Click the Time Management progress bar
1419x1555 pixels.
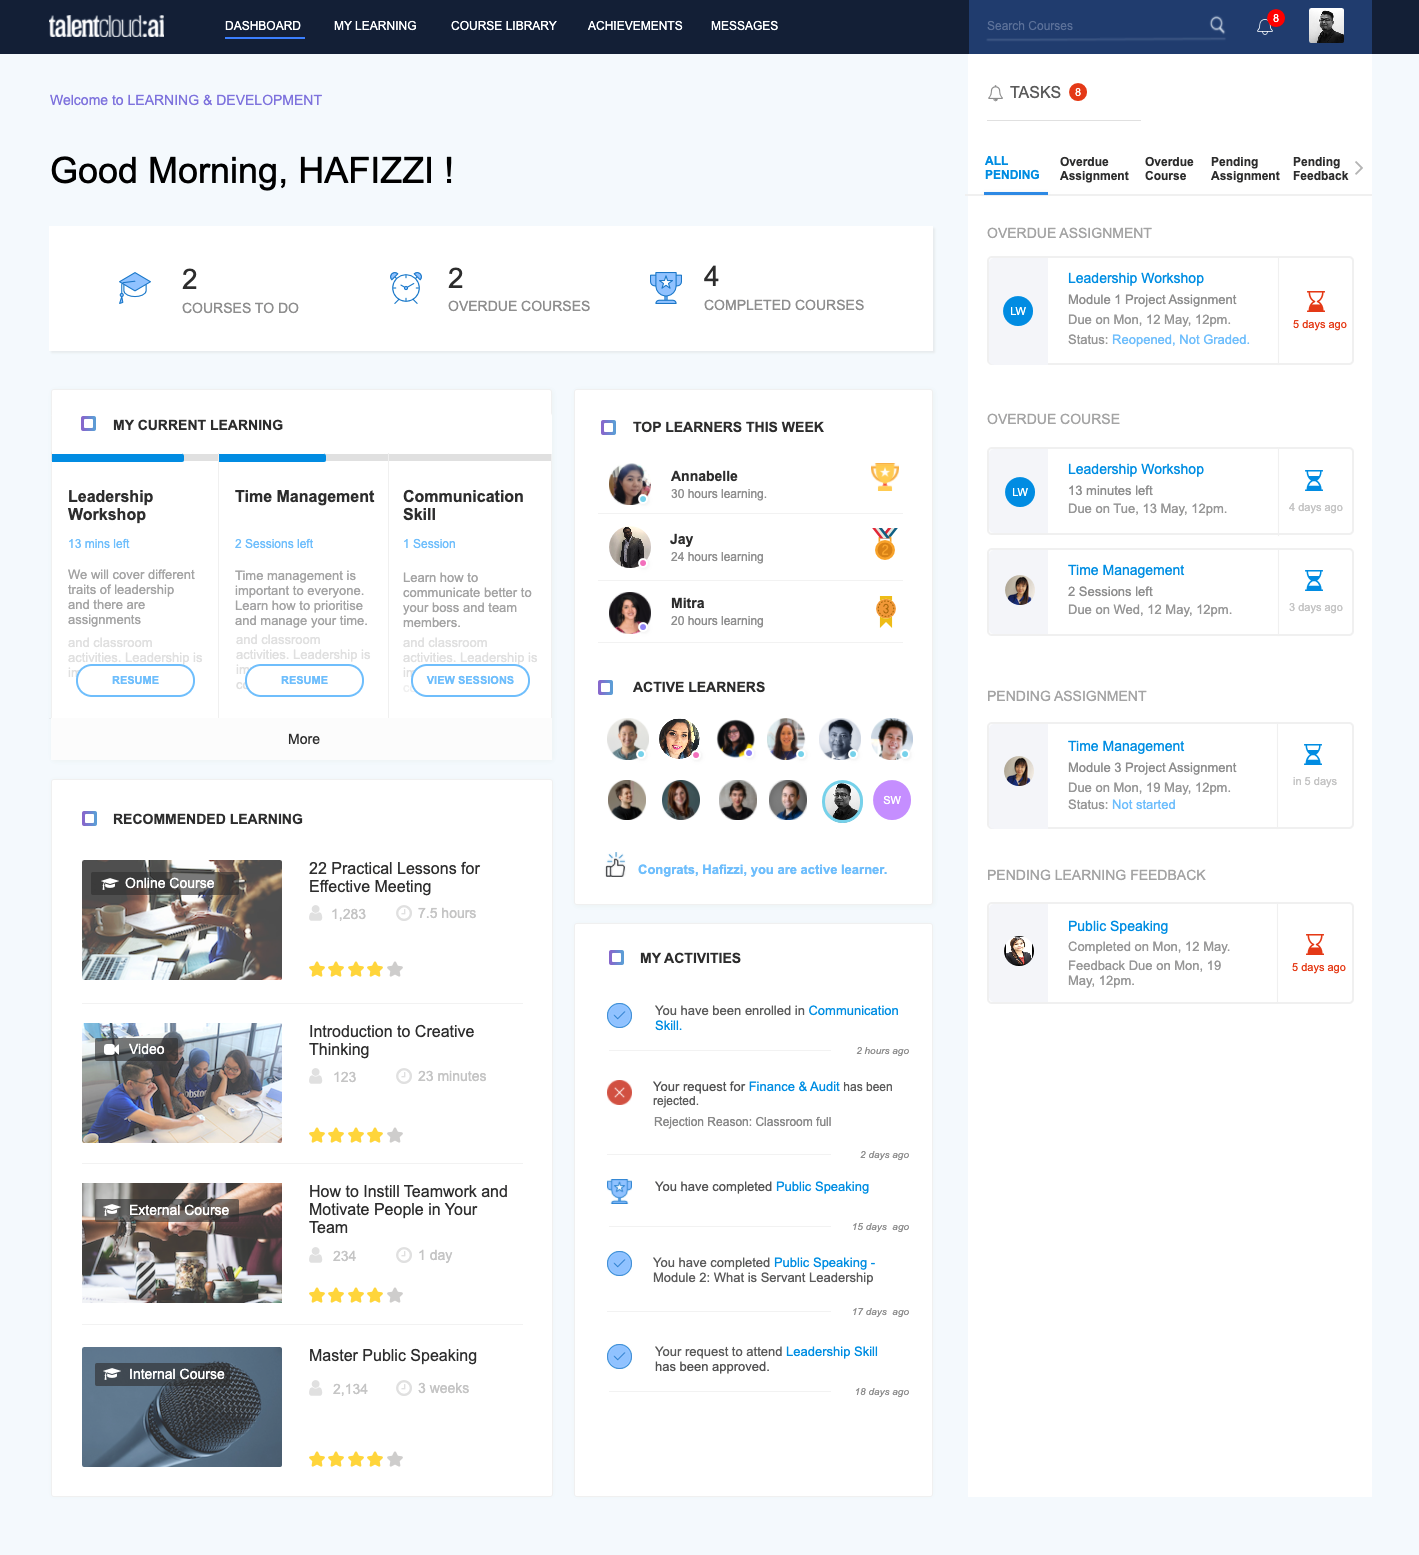(x=303, y=458)
